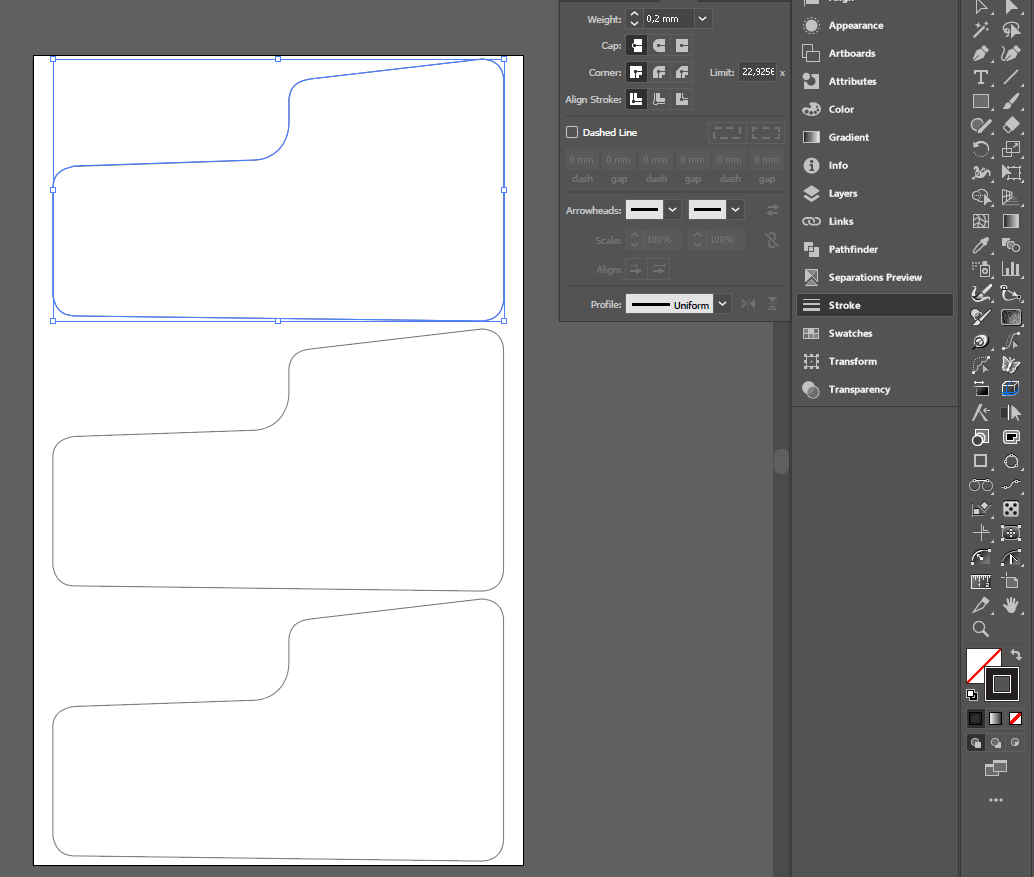
Task: Click the Edit Toolbar three-dots button
Action: (x=996, y=800)
